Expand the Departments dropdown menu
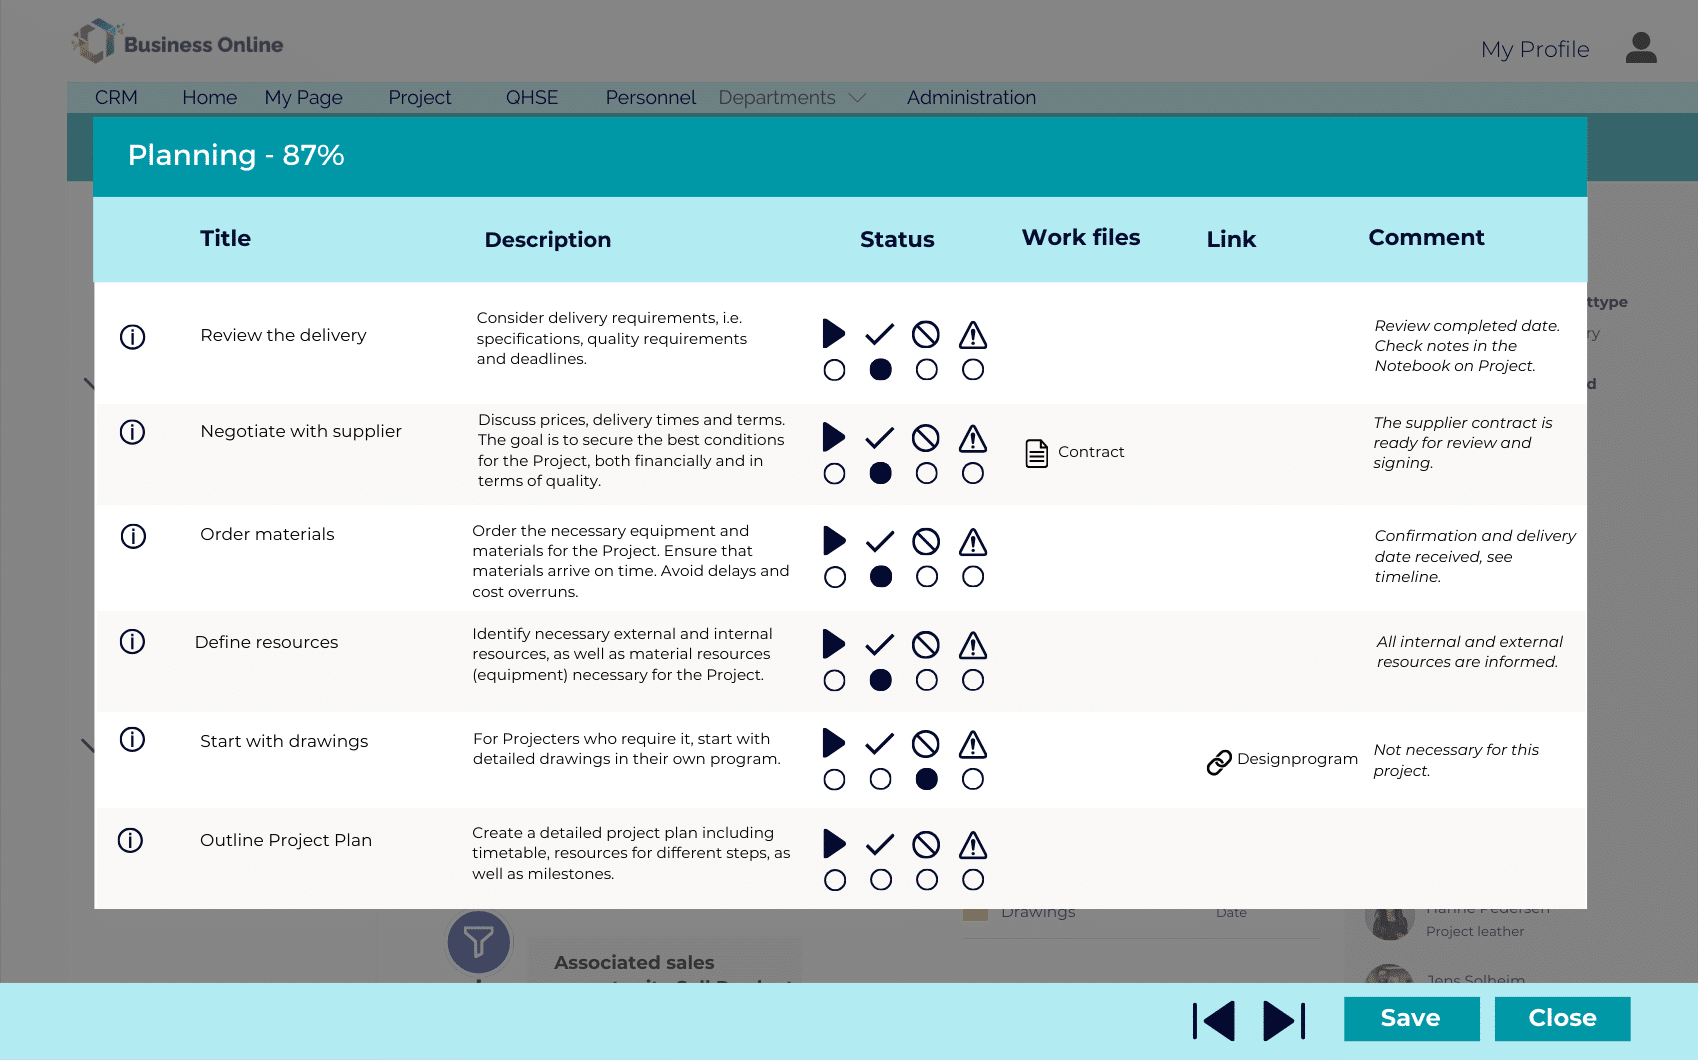1698x1060 pixels. (792, 98)
